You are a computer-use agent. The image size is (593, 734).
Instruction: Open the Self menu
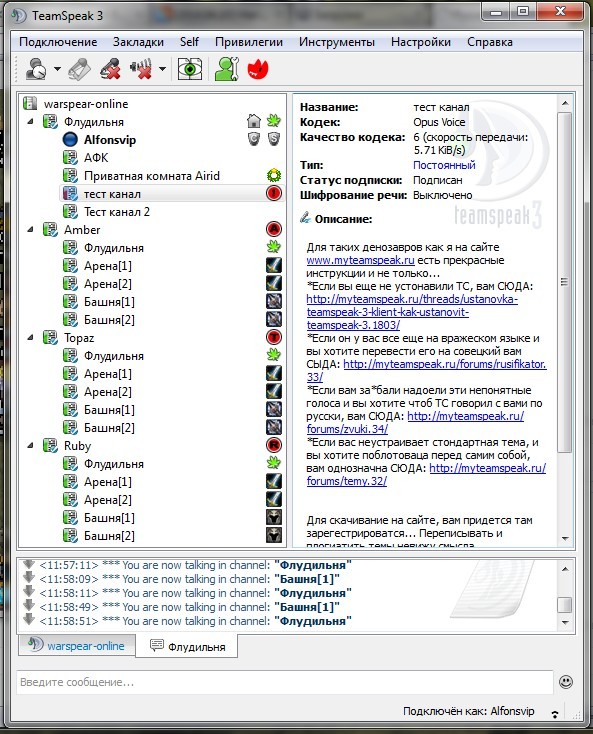[189, 42]
